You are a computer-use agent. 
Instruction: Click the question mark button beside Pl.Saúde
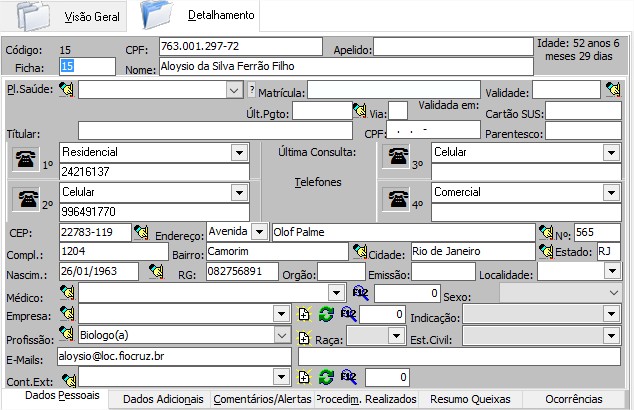(251, 89)
